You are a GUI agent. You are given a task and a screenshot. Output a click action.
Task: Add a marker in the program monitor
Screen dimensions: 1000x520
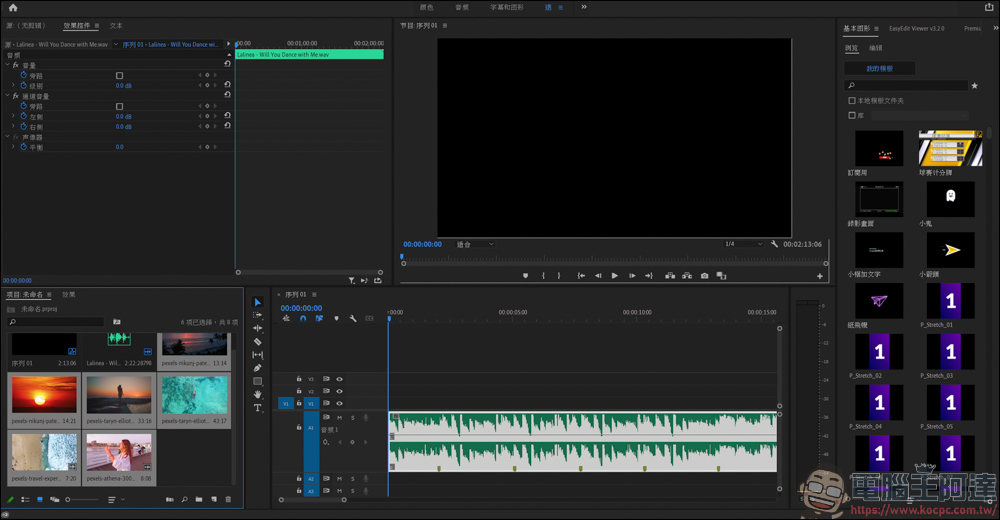(x=526, y=276)
